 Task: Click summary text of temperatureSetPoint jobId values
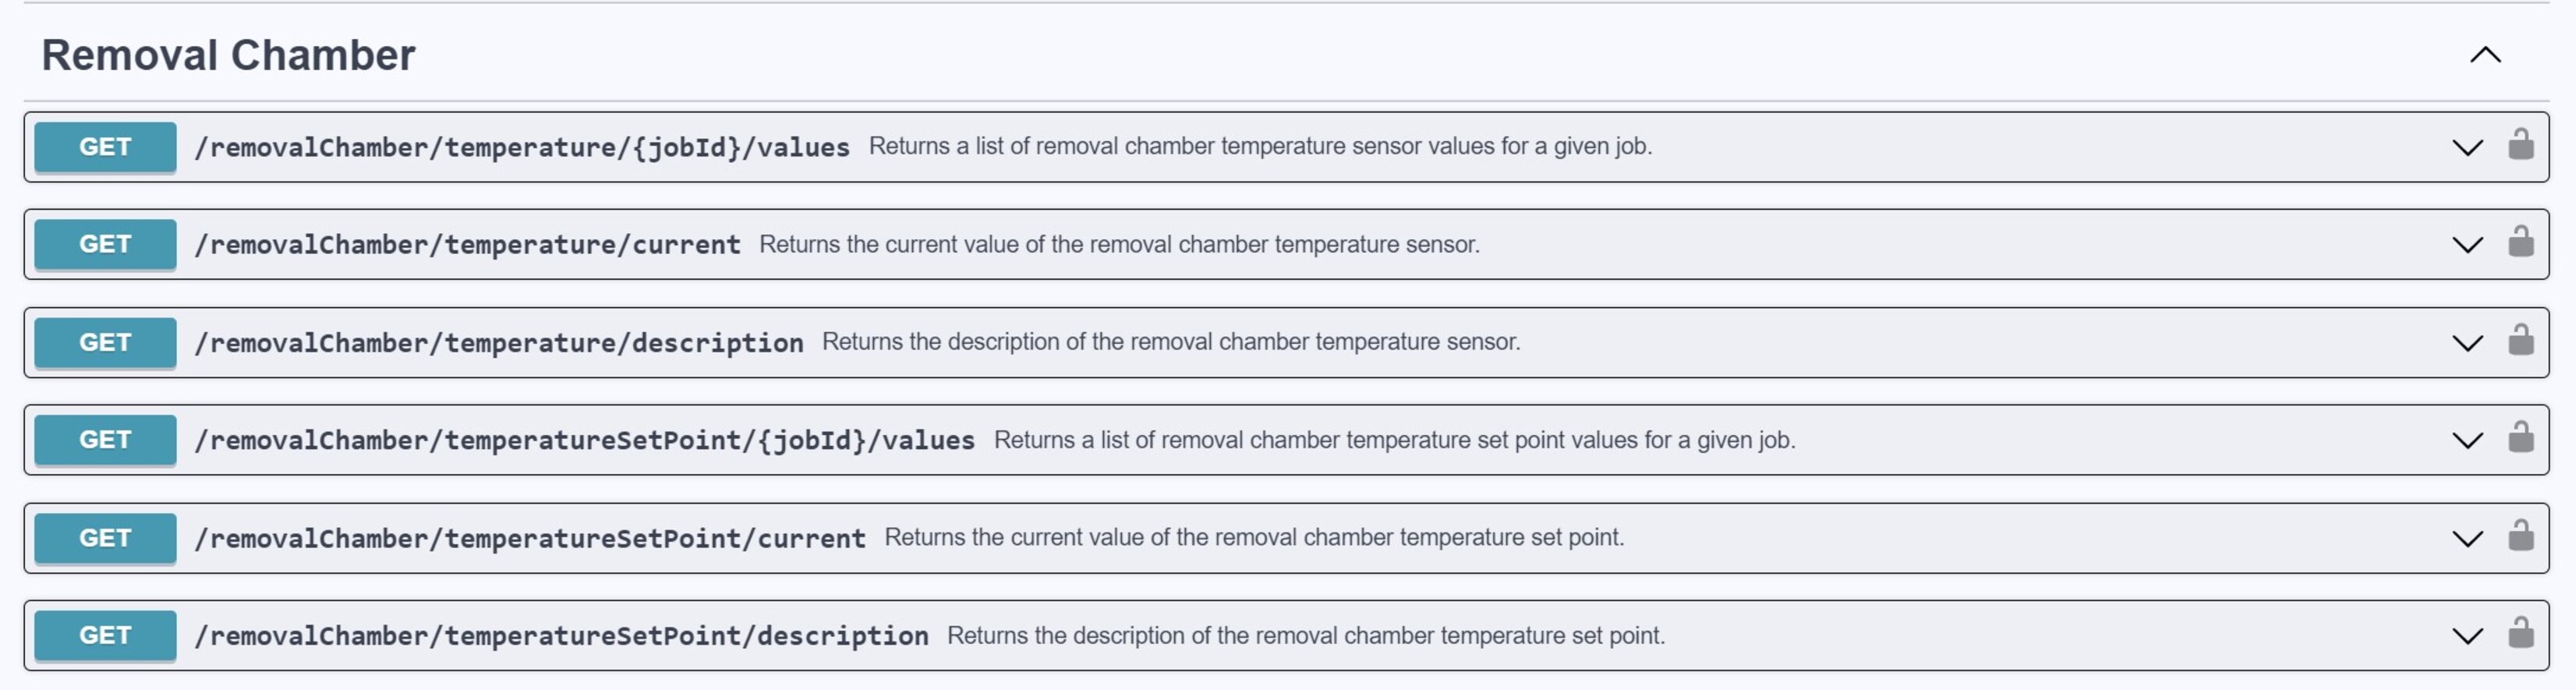pyautogui.click(x=1394, y=440)
